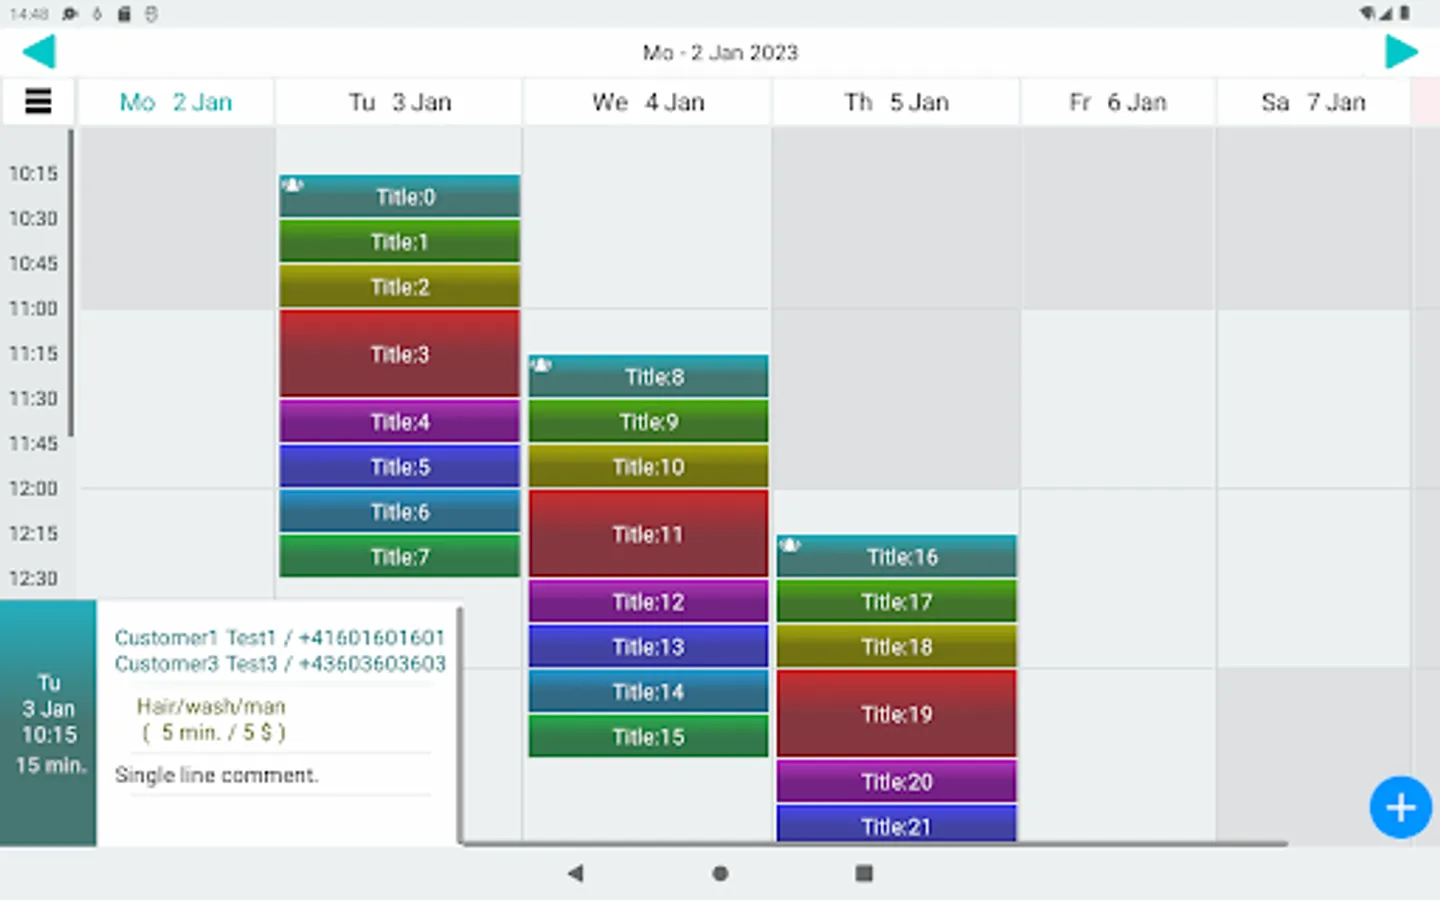Open appointment Title:8

coord(648,377)
